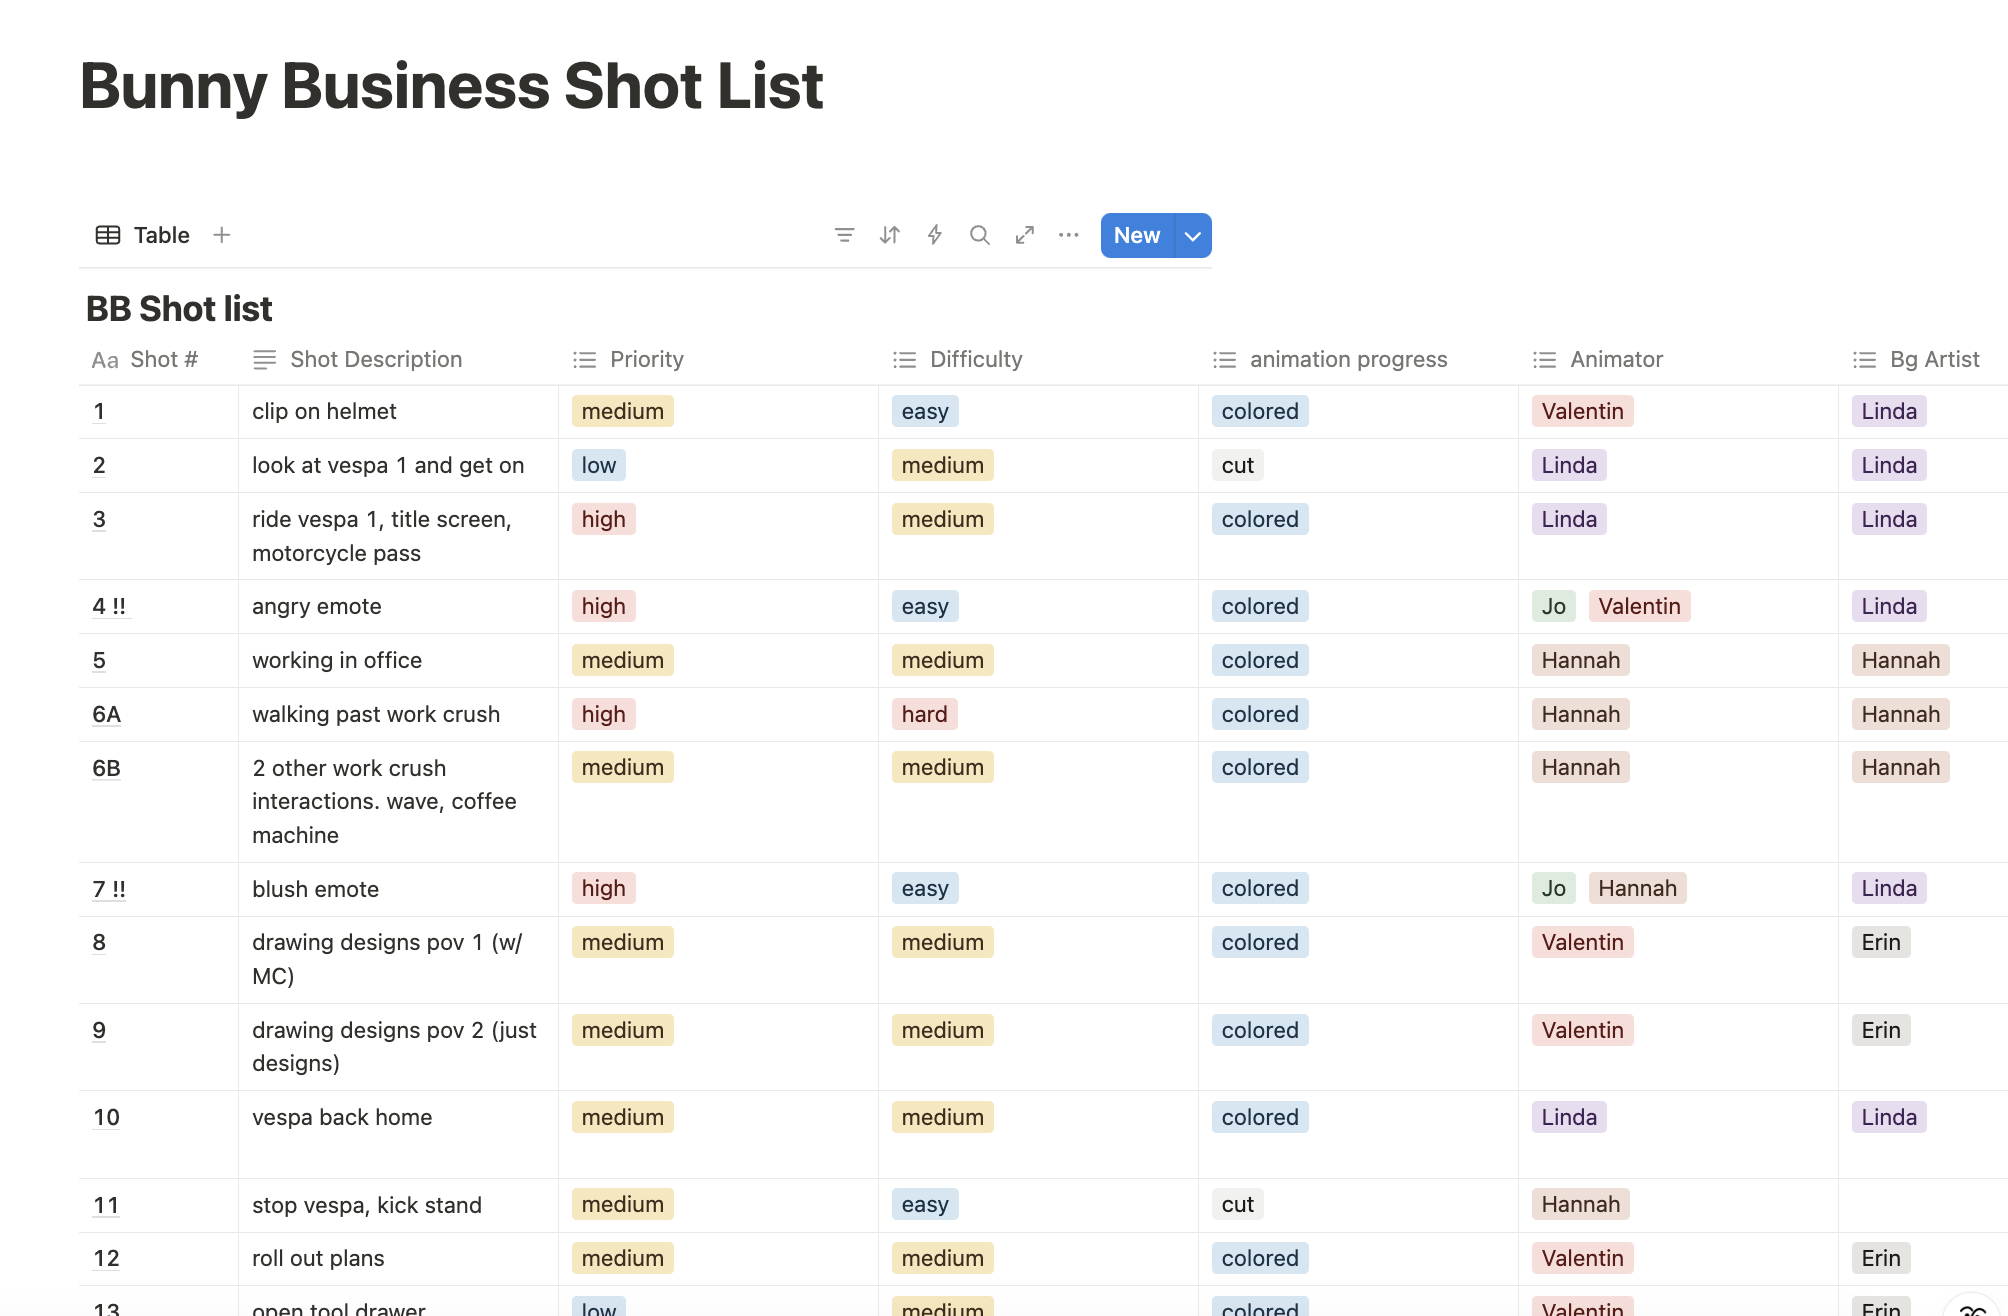Click 'drawing designs pov 2 (just designs)'
Image resolution: width=2008 pixels, height=1316 pixels.
pyautogui.click(x=398, y=1046)
